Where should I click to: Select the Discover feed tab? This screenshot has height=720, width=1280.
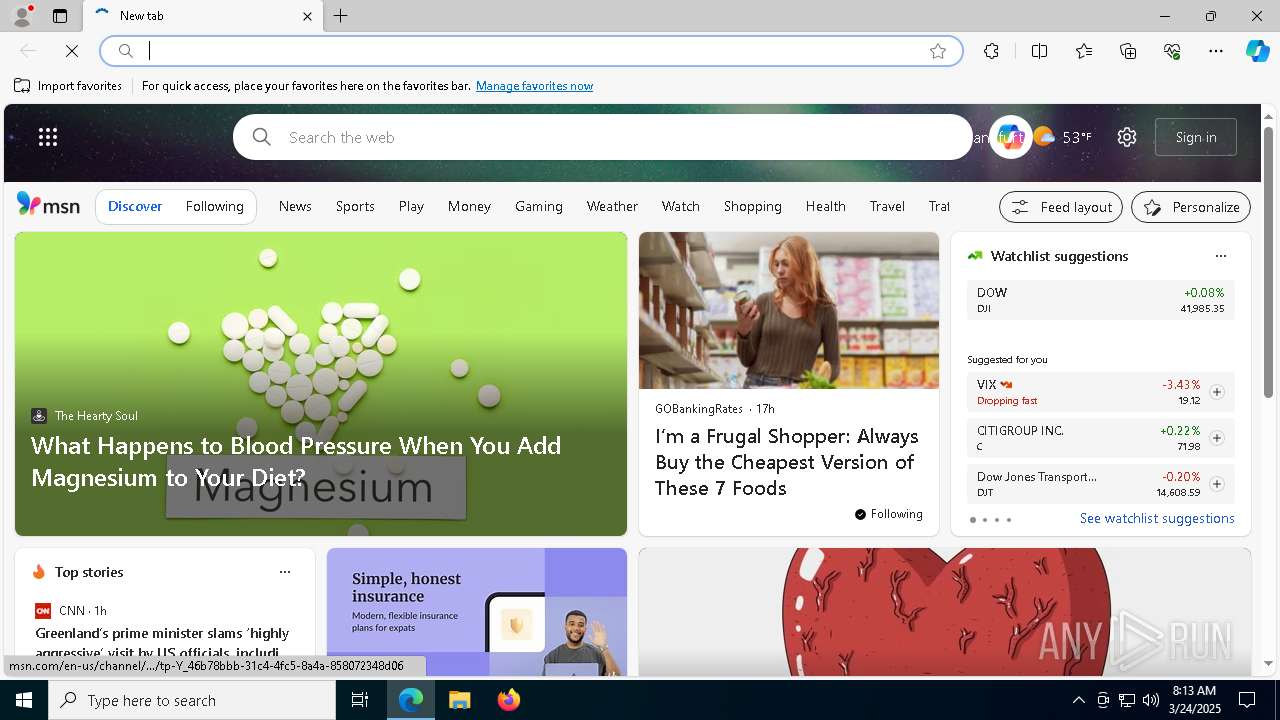135,206
